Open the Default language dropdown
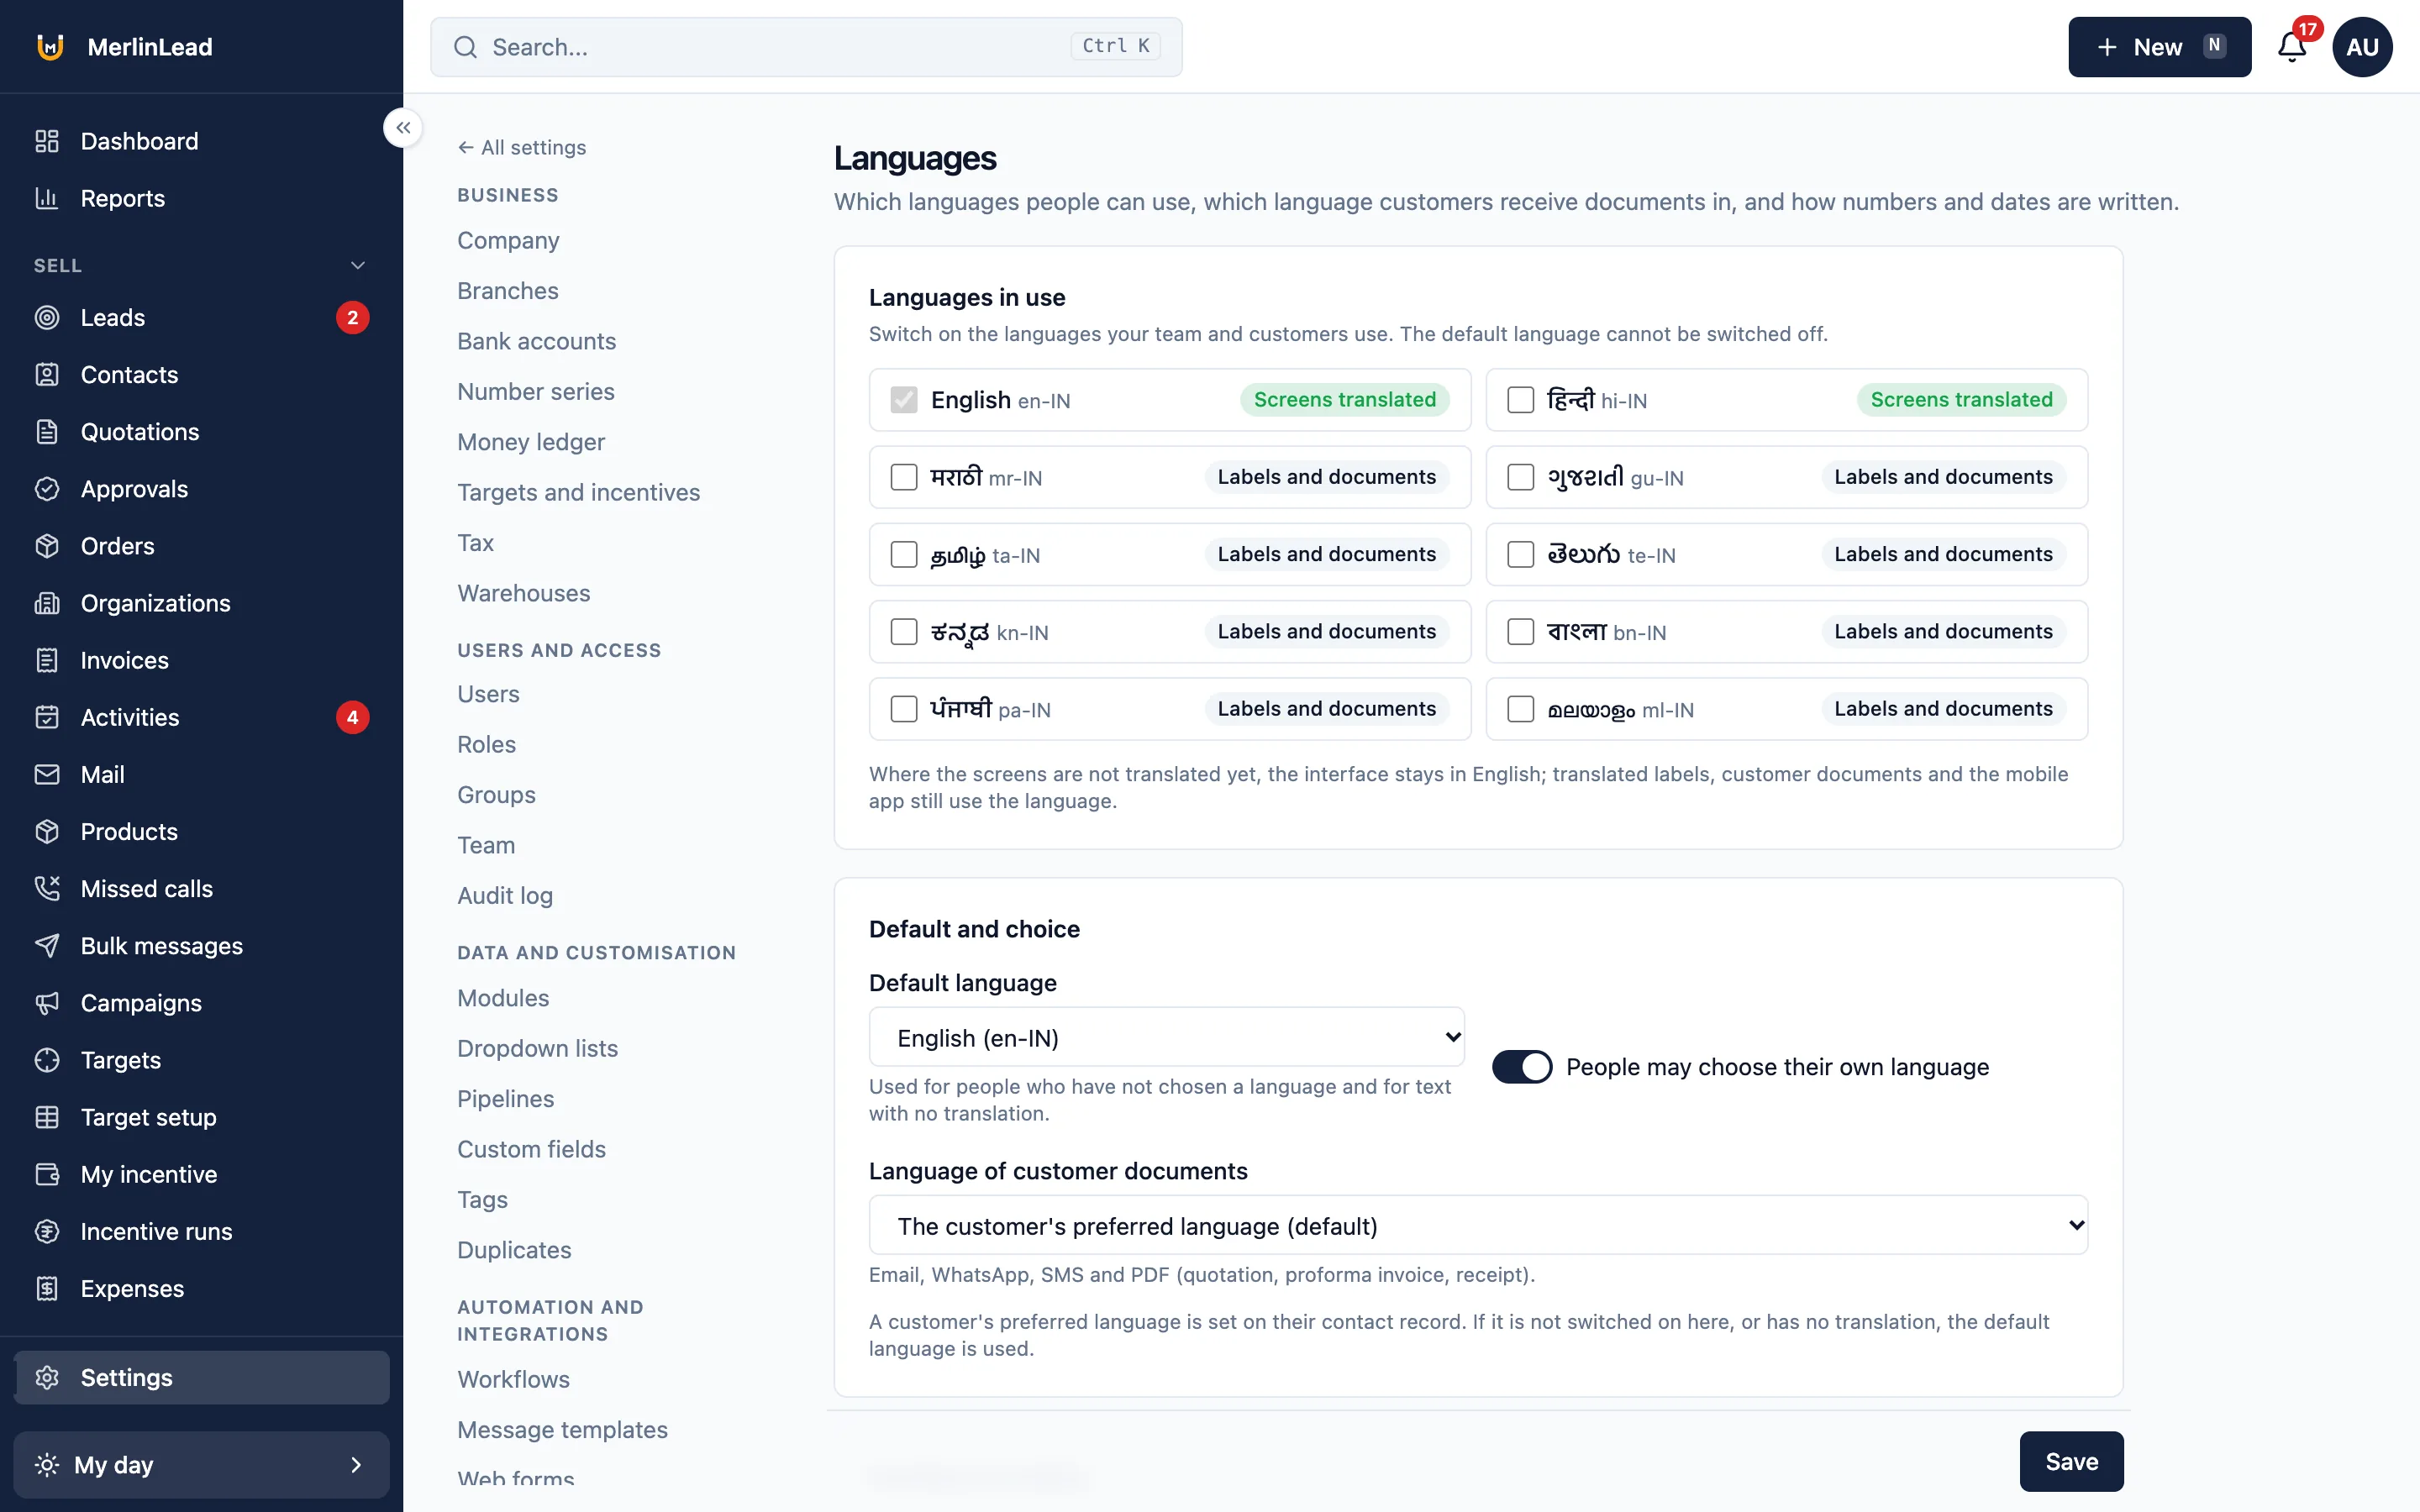 click(1167, 1037)
